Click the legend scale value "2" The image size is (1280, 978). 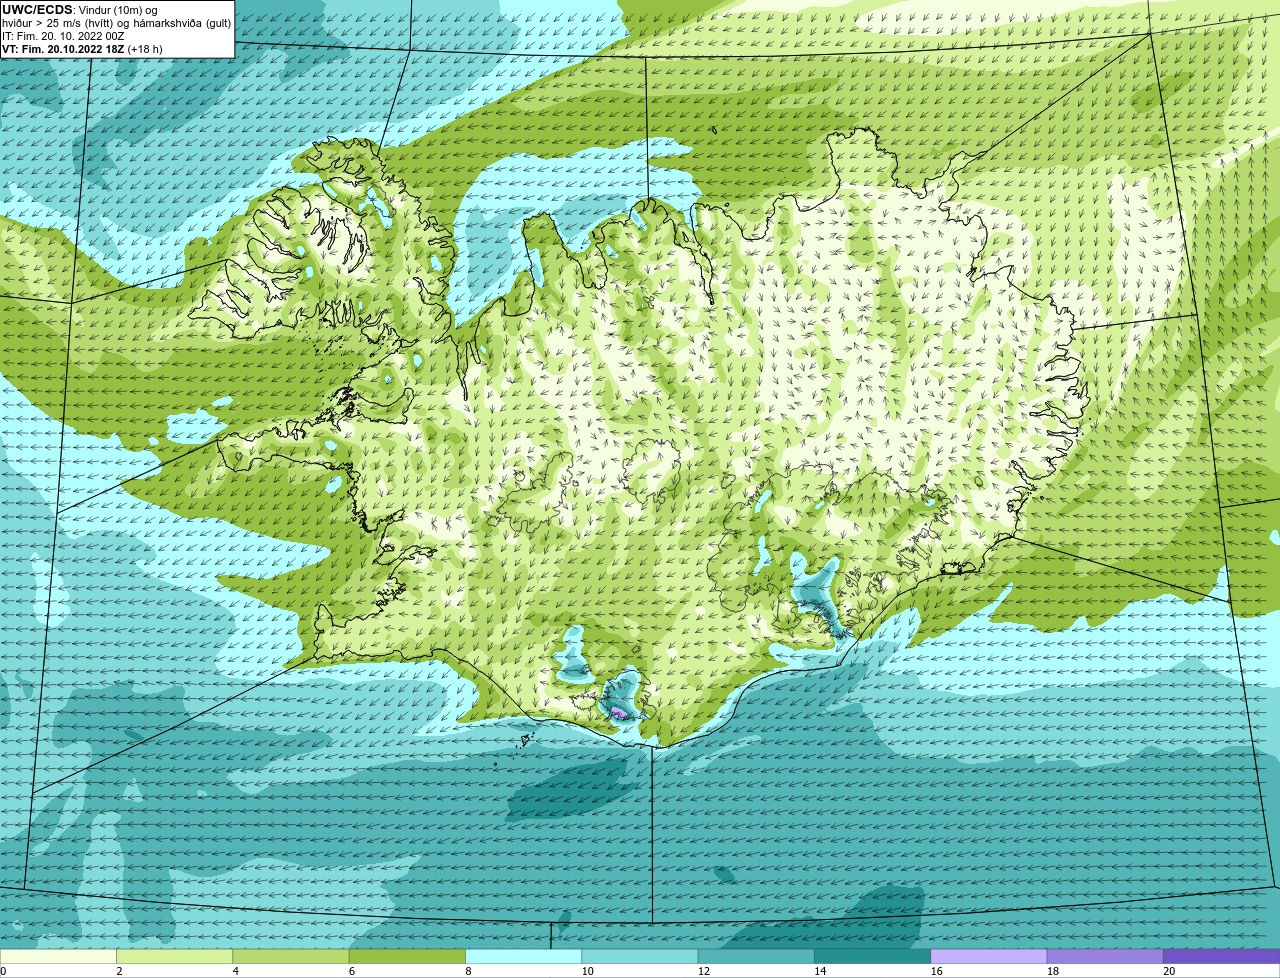(x=119, y=971)
